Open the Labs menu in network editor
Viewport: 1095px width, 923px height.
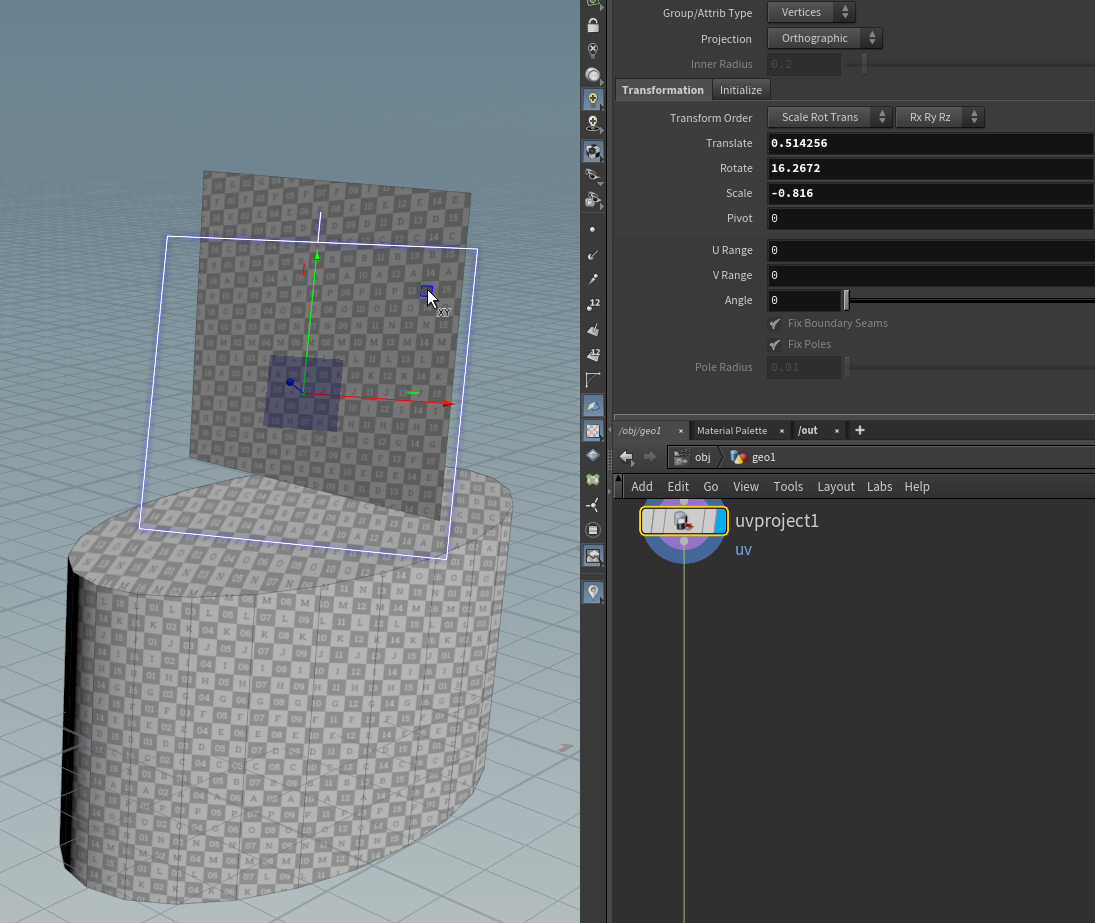tap(880, 487)
